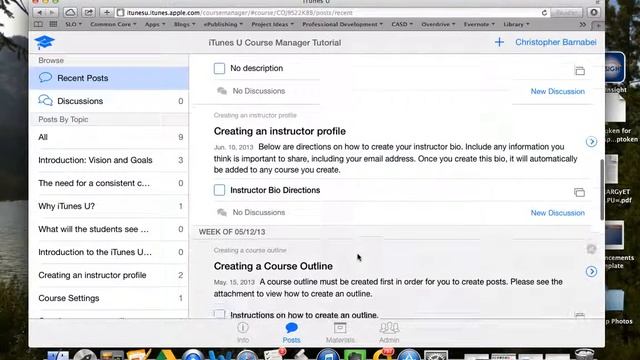Image resolution: width=640 pixels, height=360 pixels.
Task: Select the Course Settings topic
Action: (x=109, y=298)
